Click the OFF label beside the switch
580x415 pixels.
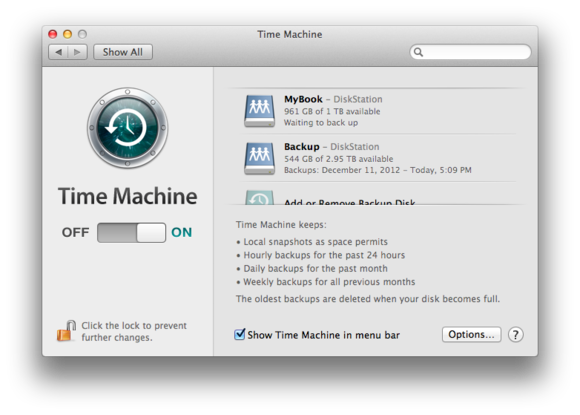click(x=75, y=233)
